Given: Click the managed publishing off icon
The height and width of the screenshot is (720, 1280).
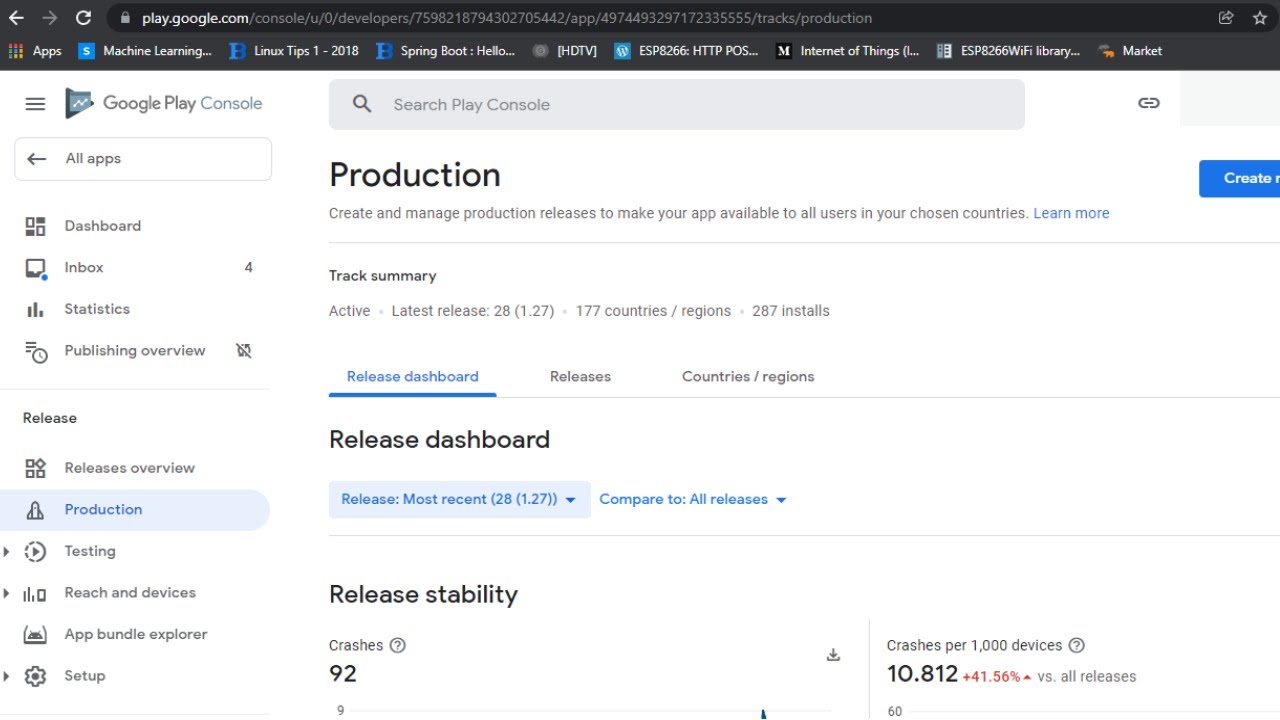Looking at the screenshot, I should (x=243, y=351).
